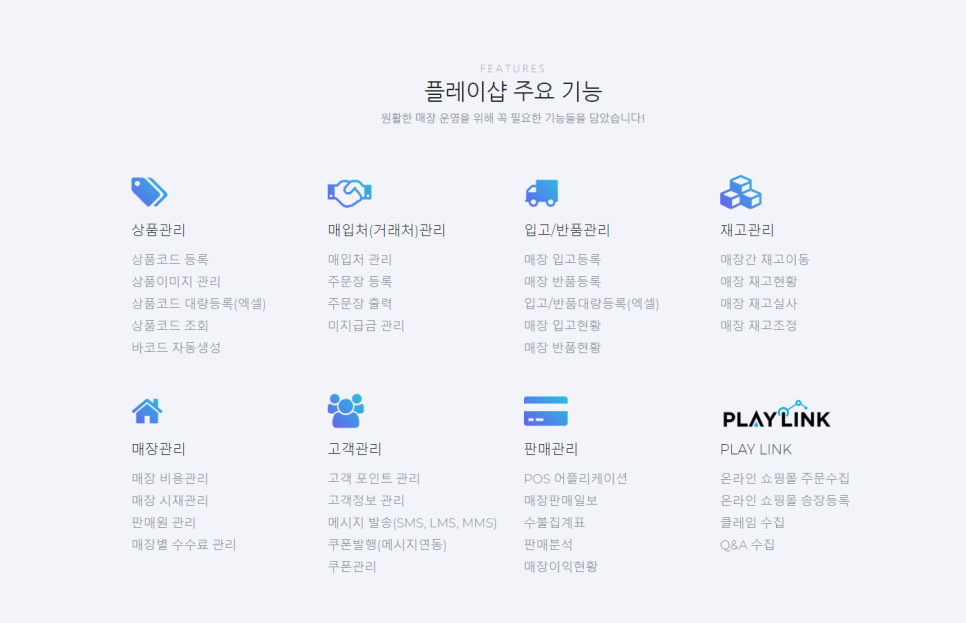Screen dimensions: 966x623
Task: Open 메시지 발송(SMS, LMS, MMS) link
Action: pyautogui.click(x=412, y=522)
